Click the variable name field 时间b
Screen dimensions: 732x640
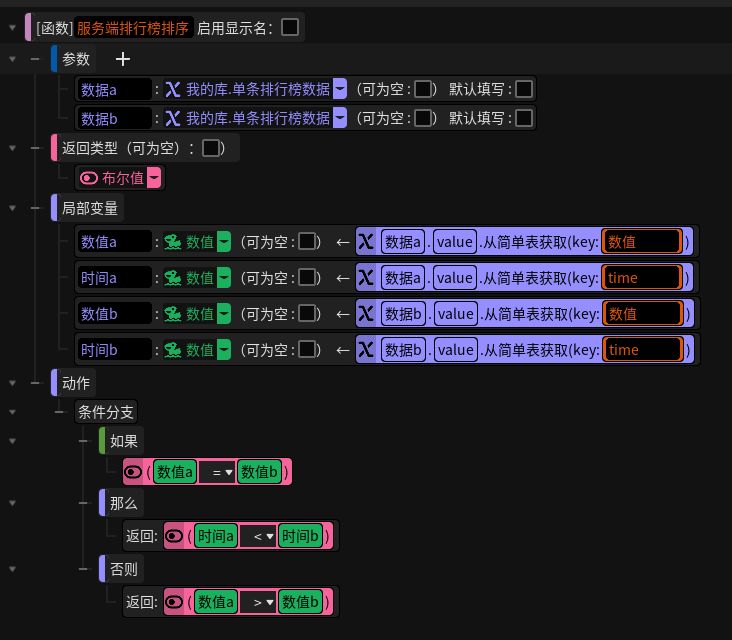(114, 350)
